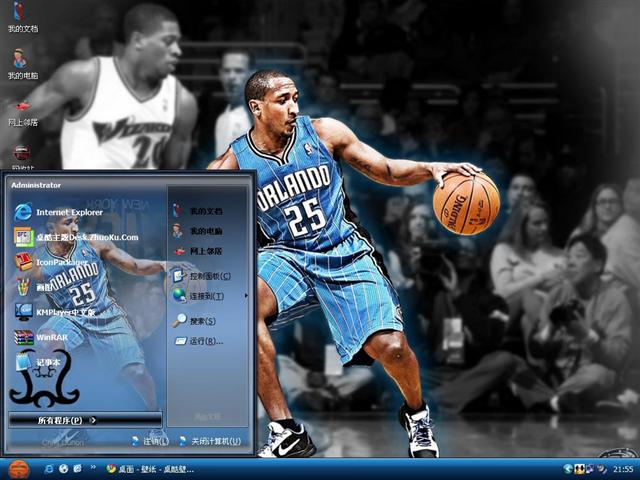The height and width of the screenshot is (480, 640).
Task: Select the 我的文档 desktop icon
Action: [22, 17]
